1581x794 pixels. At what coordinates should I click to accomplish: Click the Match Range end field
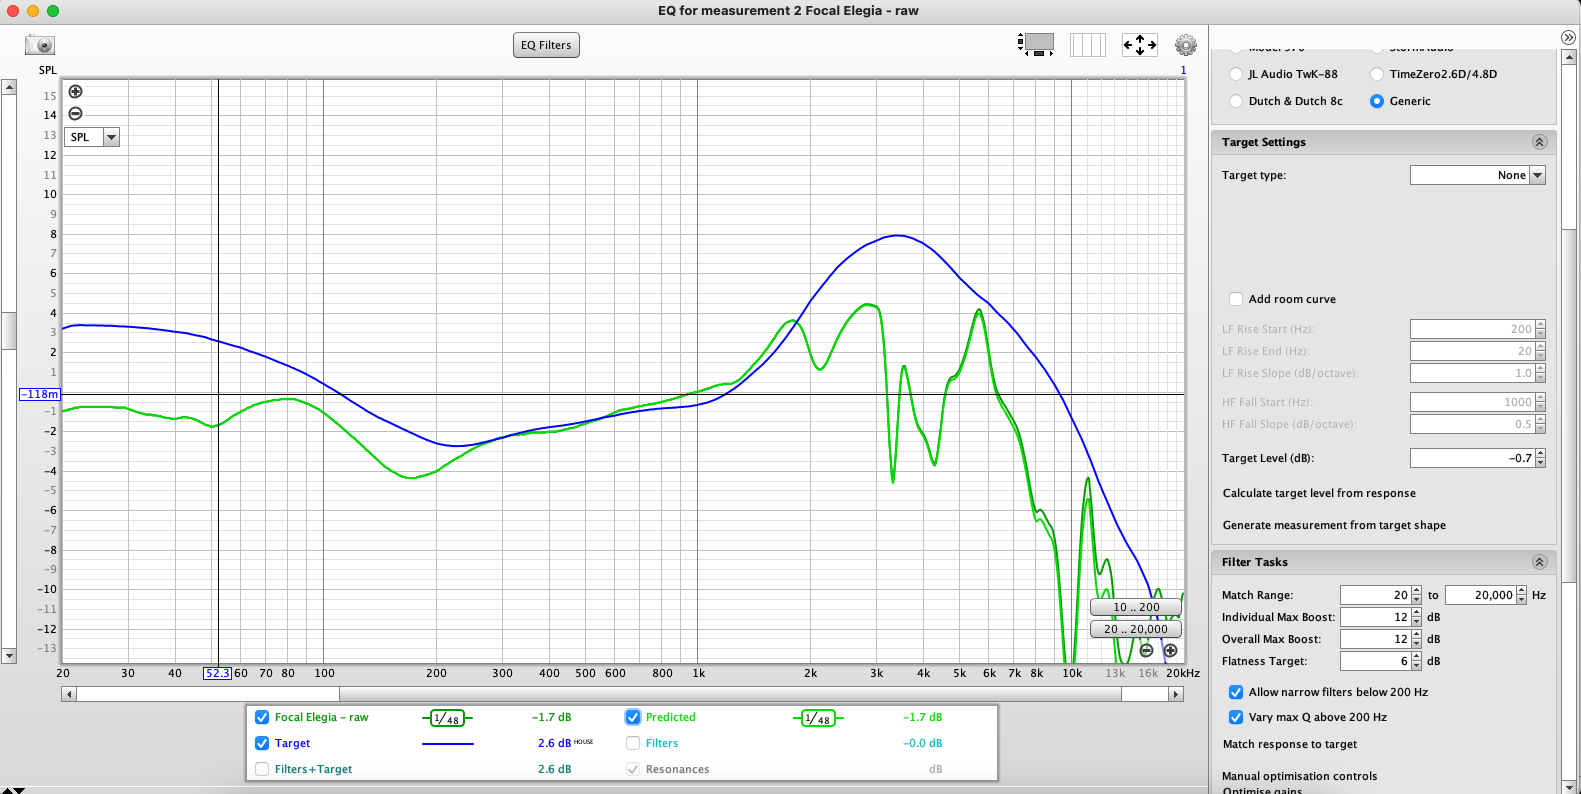tap(1480, 595)
